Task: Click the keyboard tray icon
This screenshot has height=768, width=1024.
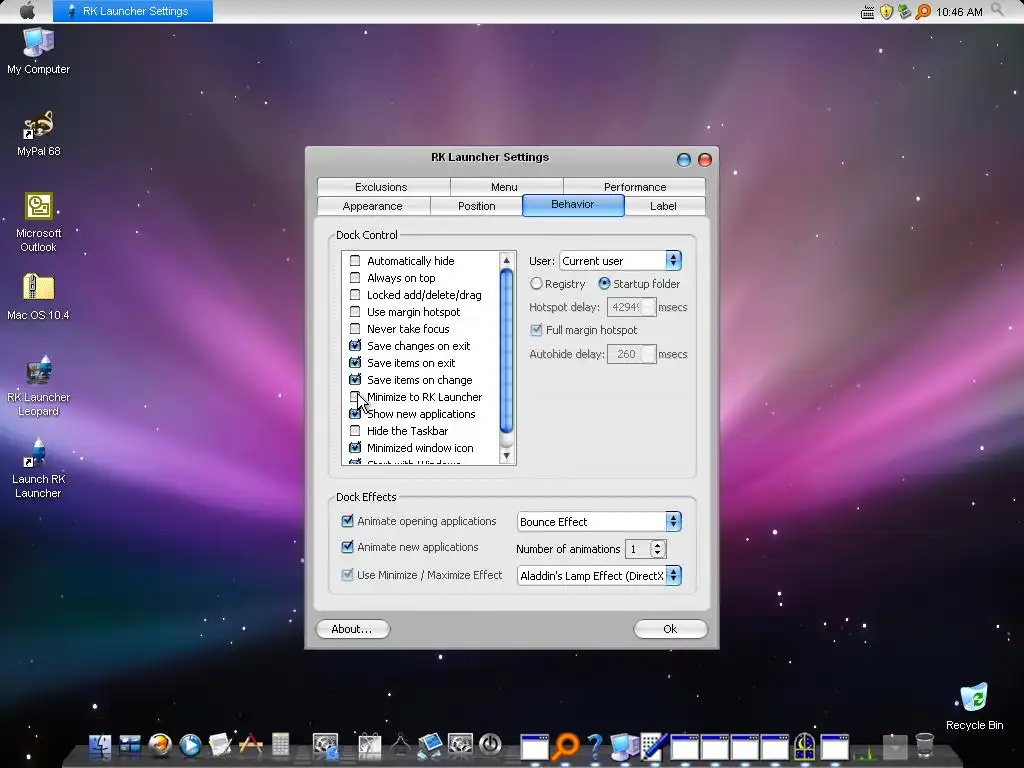Action: (x=867, y=12)
